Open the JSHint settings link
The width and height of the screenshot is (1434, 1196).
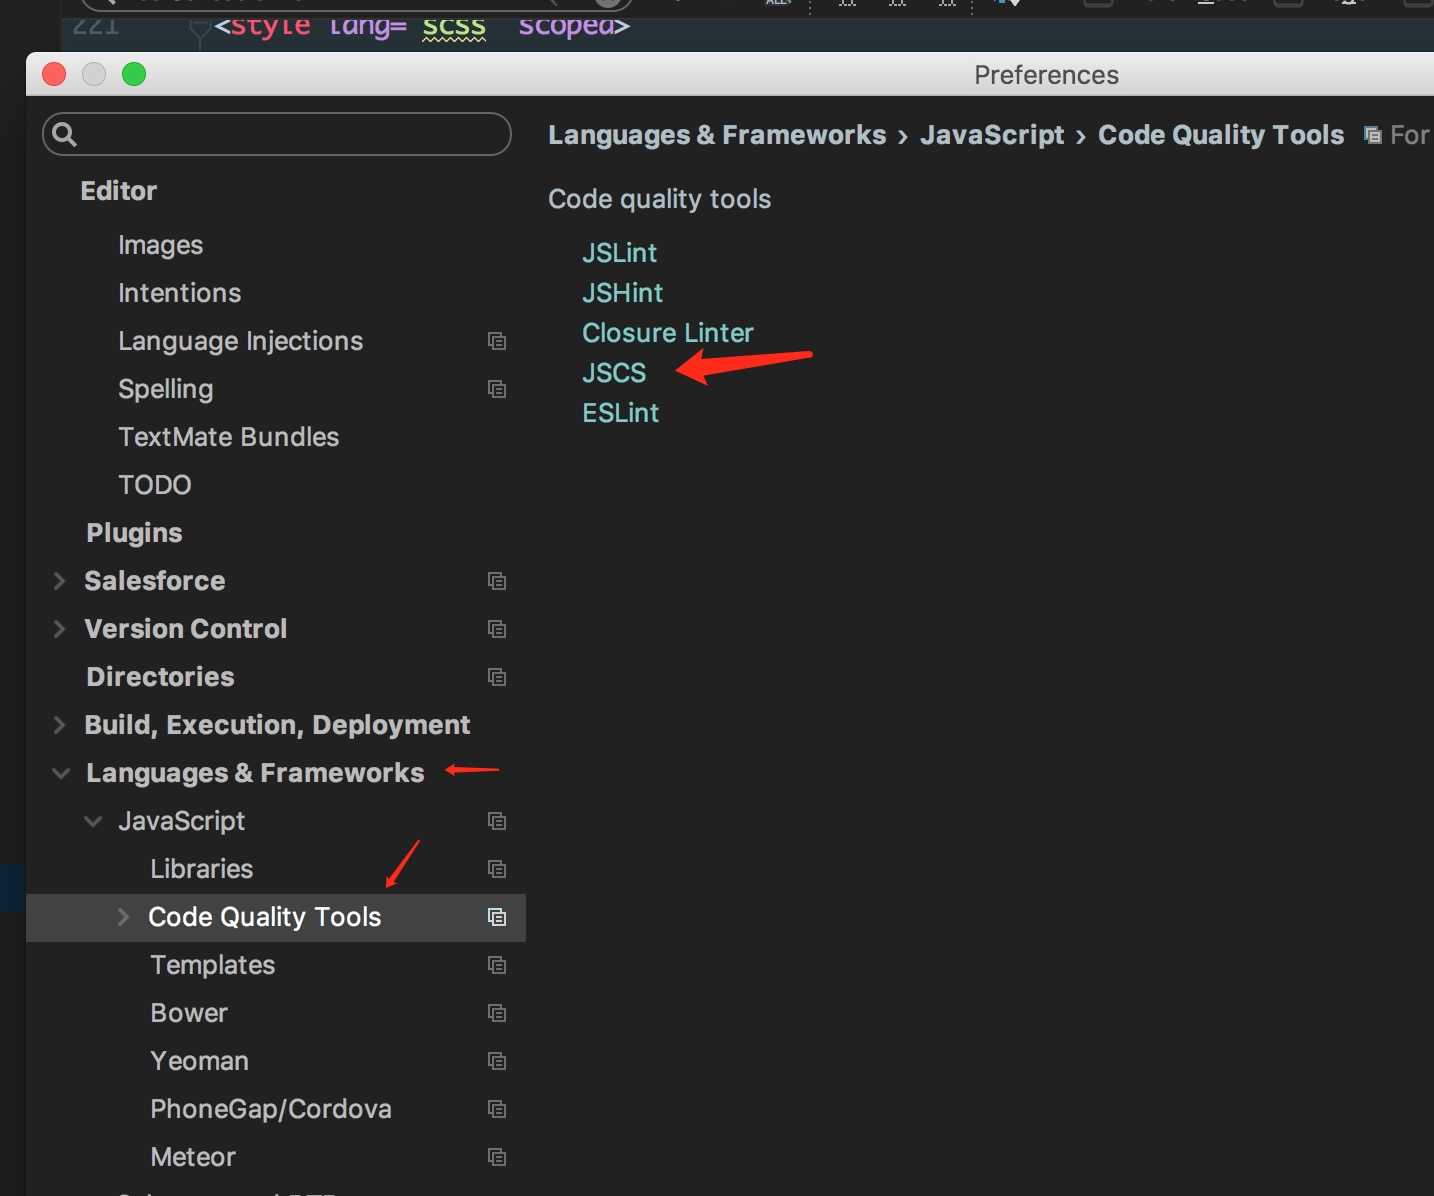click(x=622, y=293)
